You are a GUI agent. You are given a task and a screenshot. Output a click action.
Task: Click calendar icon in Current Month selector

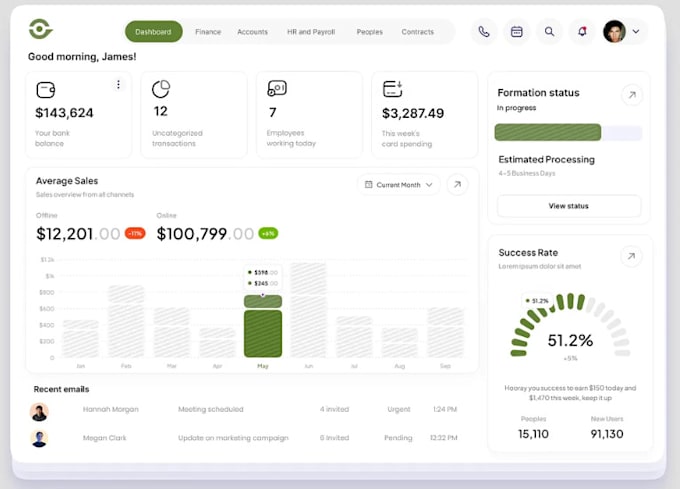(x=369, y=185)
